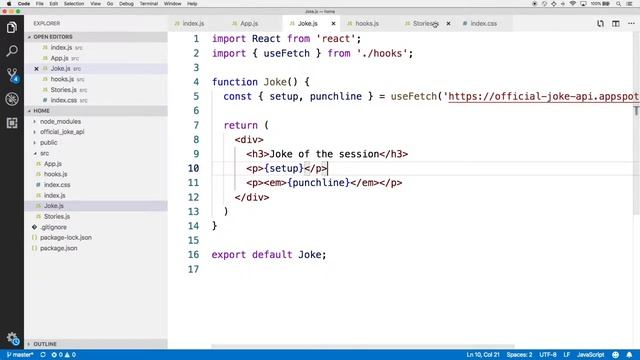Click line number 16 in the gutter

pos(193,255)
